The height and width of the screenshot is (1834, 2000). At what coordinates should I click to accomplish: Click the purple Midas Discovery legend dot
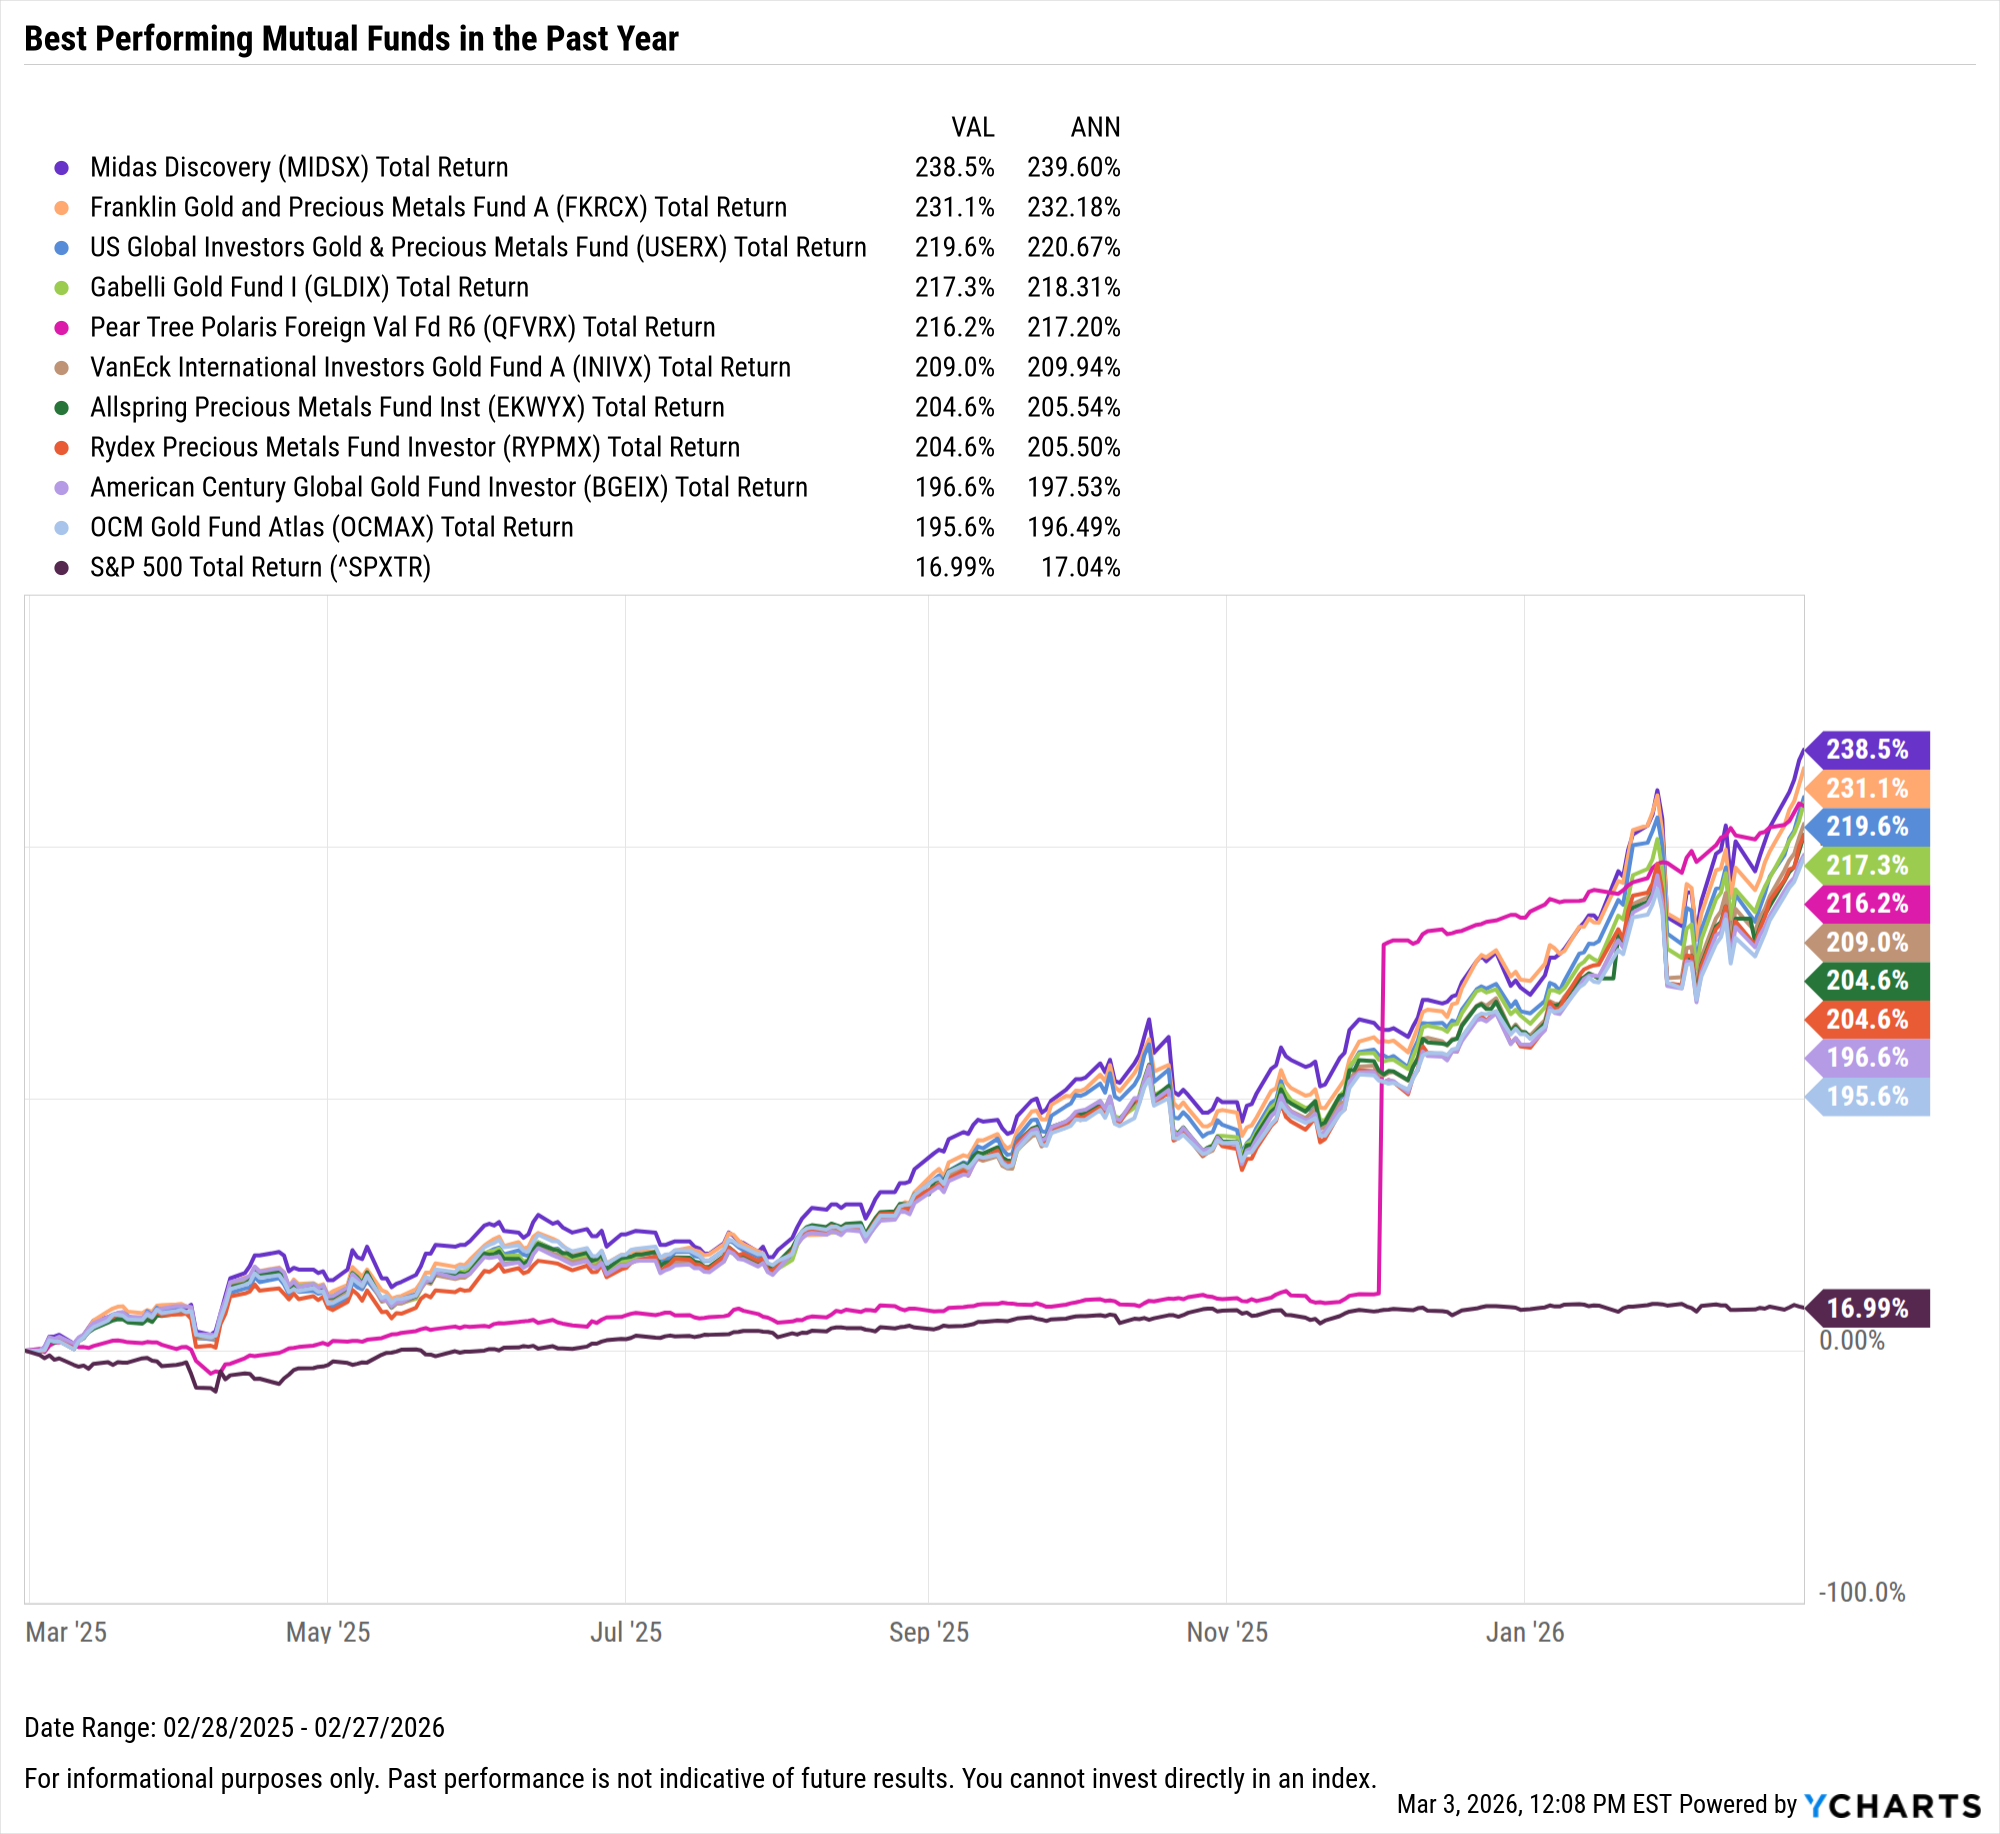coord(62,167)
